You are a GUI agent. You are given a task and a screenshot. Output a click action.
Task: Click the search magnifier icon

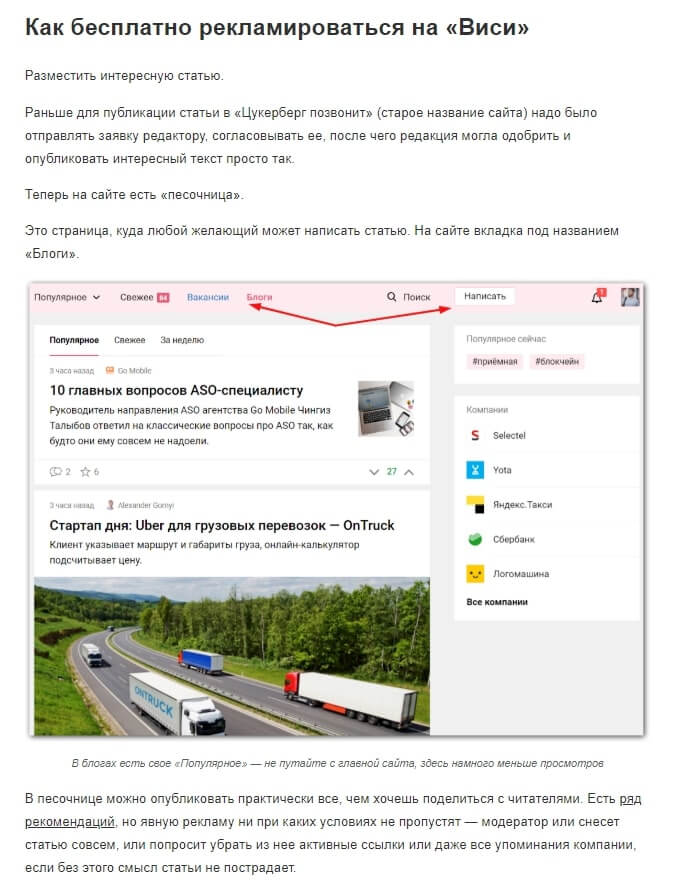point(391,296)
